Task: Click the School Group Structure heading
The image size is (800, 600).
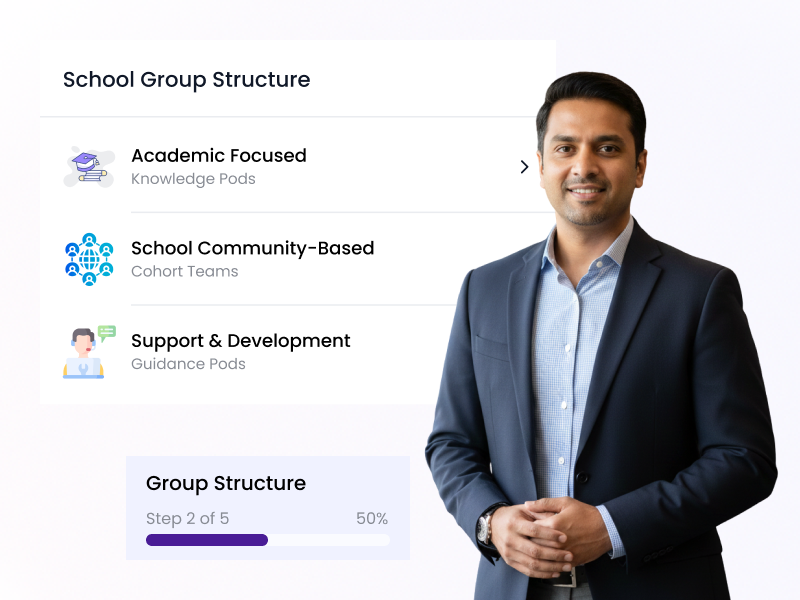Action: tap(186, 80)
